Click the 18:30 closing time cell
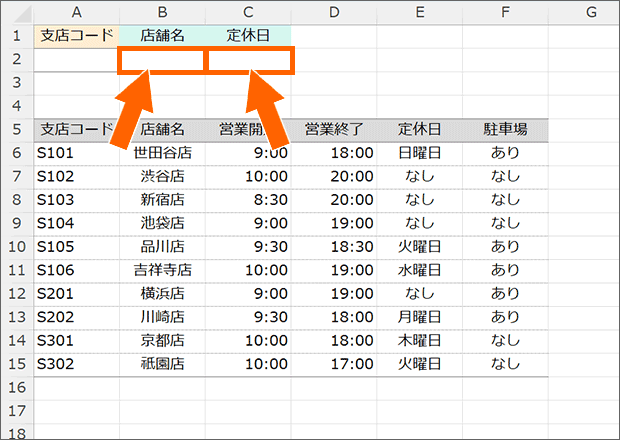 click(334, 246)
